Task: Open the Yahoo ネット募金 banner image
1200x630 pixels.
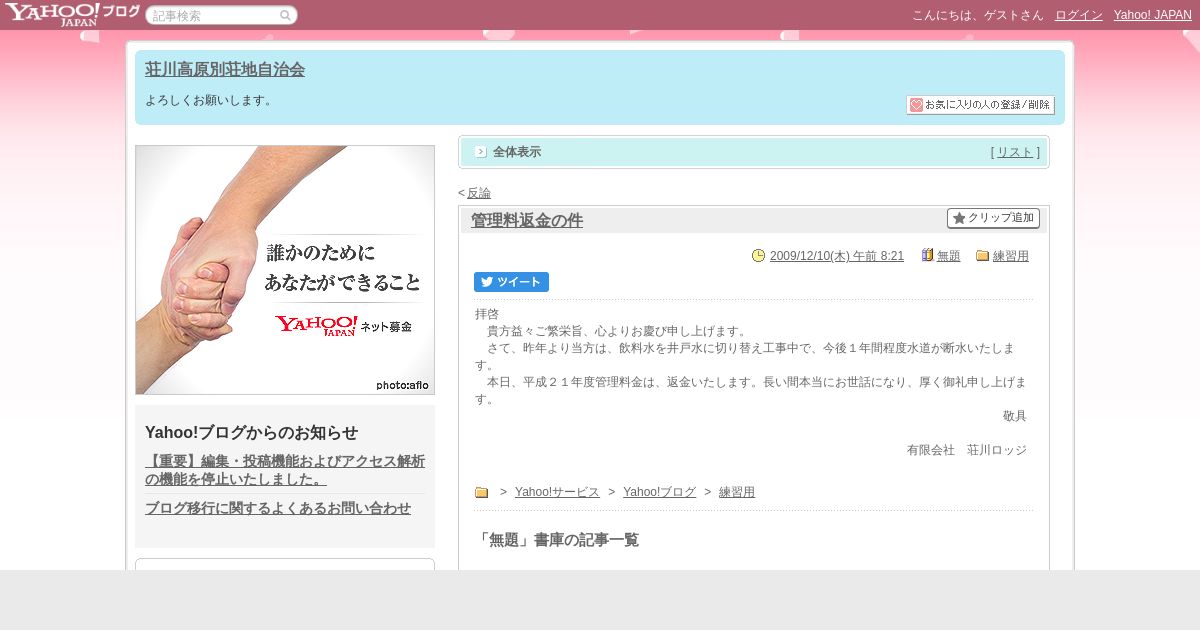Action: (285, 270)
